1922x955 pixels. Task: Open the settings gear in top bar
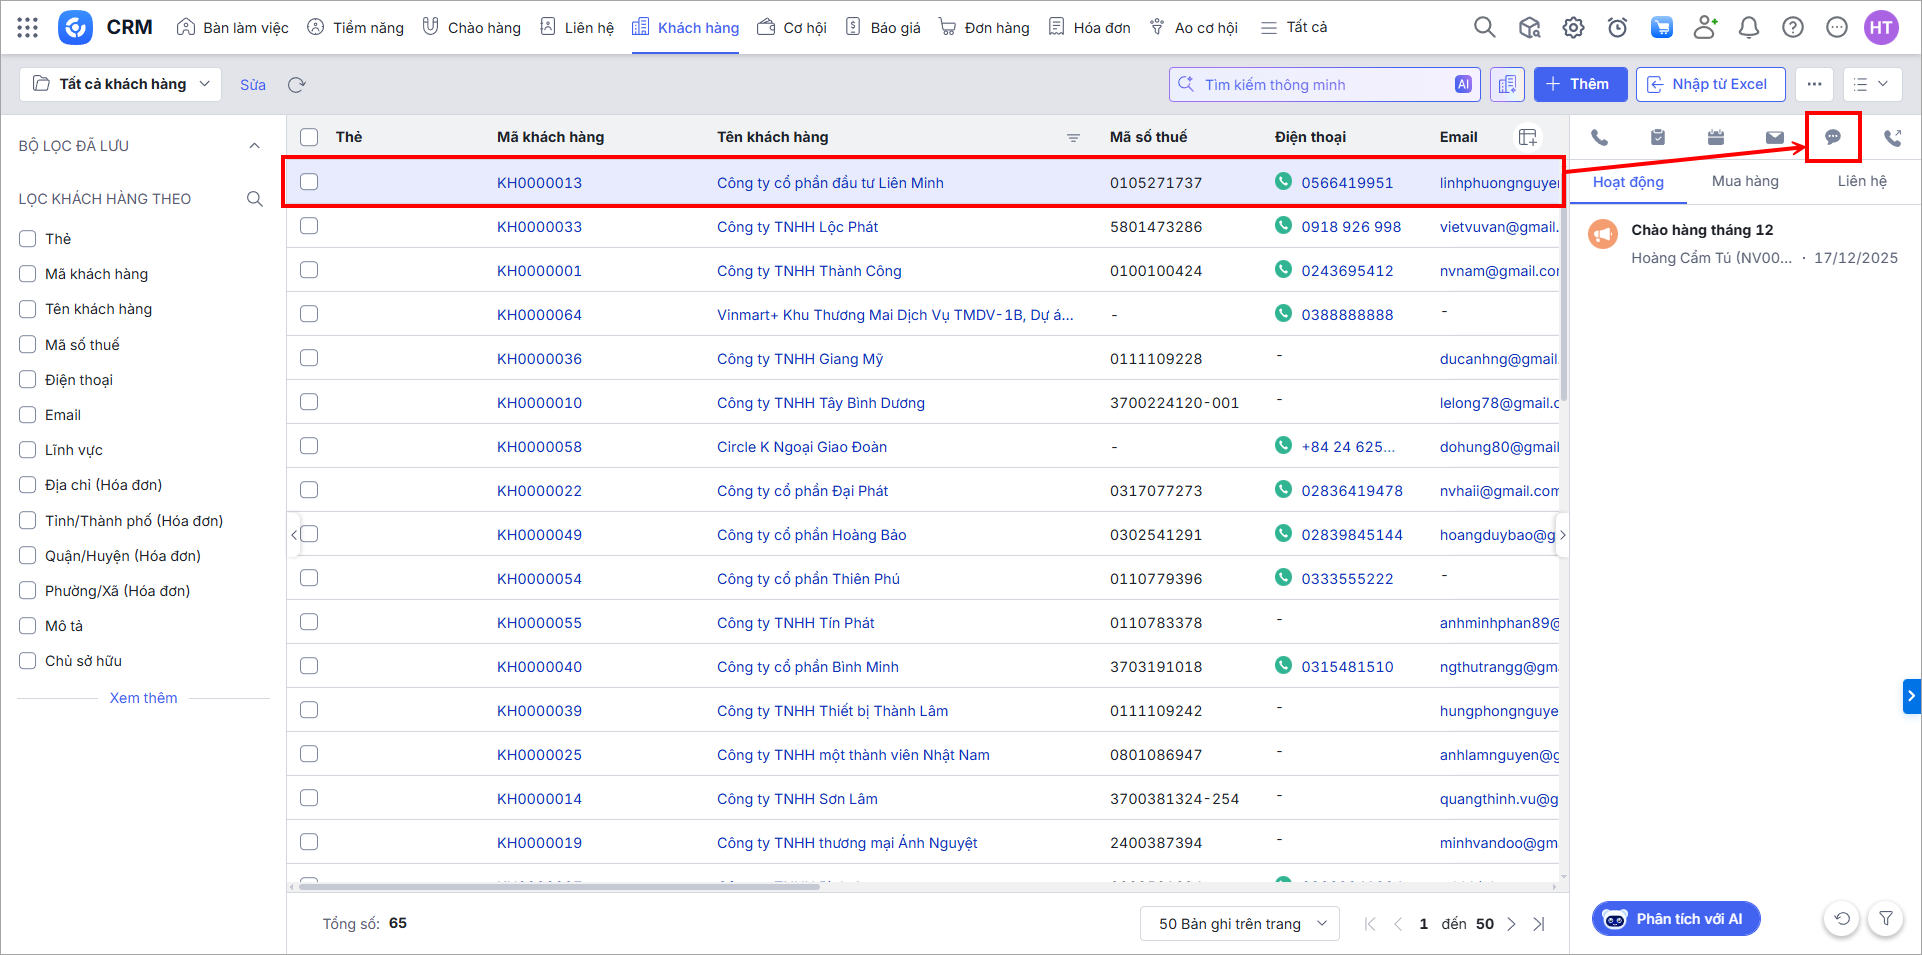[x=1573, y=28]
